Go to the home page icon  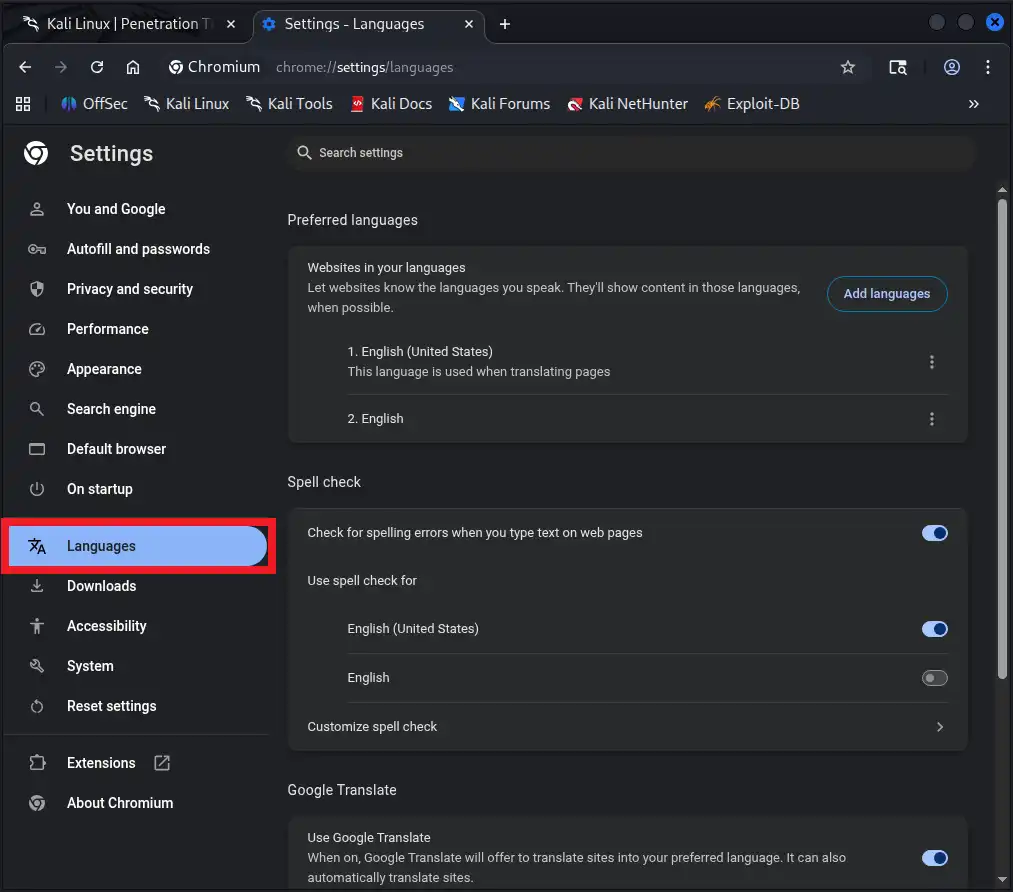point(133,67)
